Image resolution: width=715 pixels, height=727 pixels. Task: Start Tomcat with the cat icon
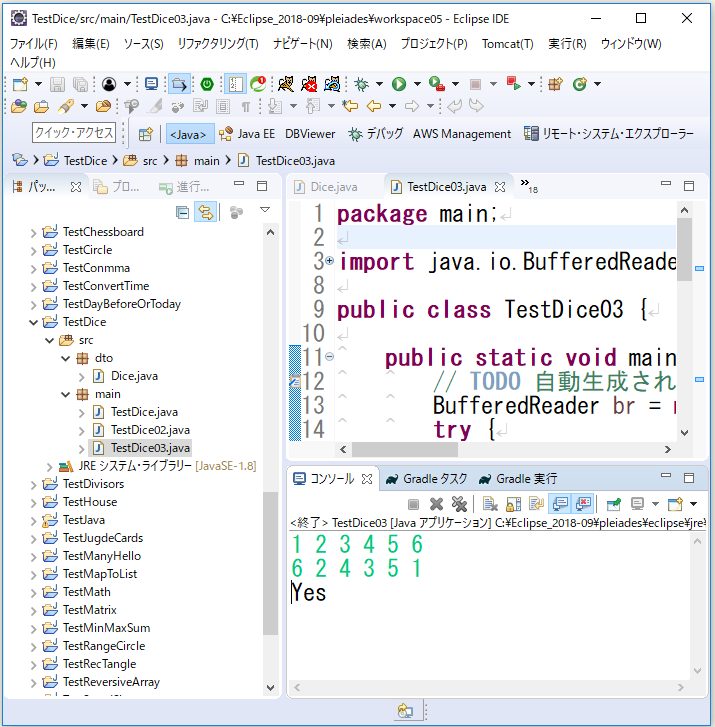click(x=286, y=84)
